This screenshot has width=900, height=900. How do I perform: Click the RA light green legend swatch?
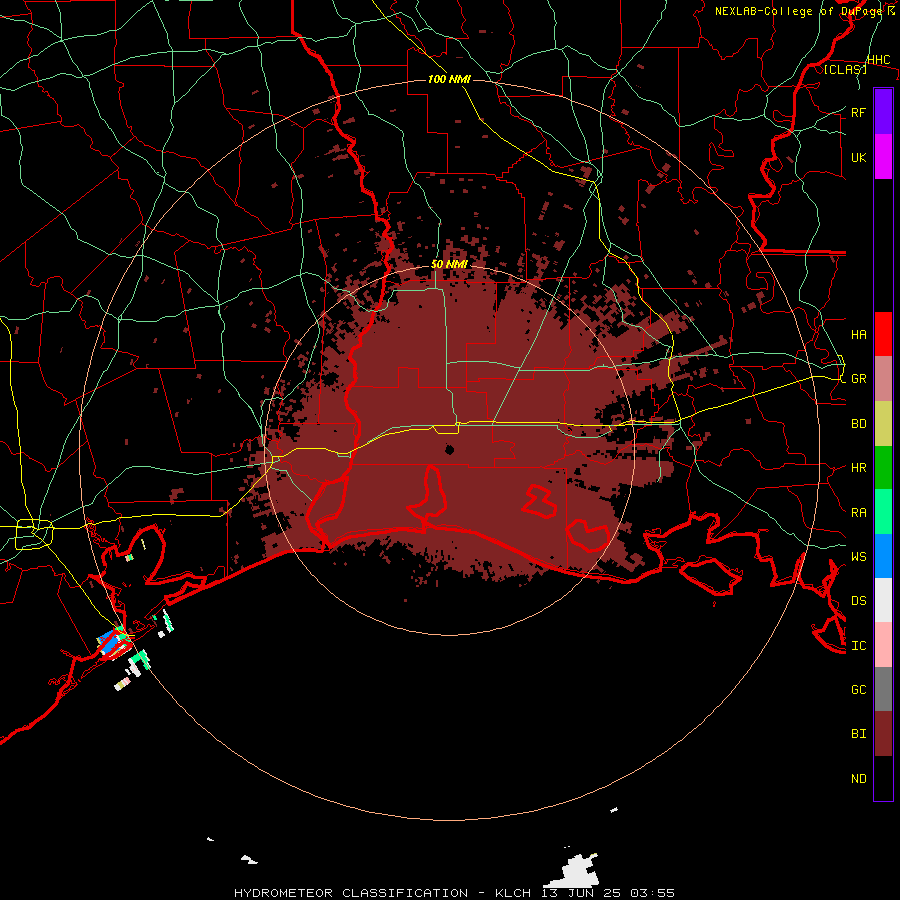pos(883,512)
